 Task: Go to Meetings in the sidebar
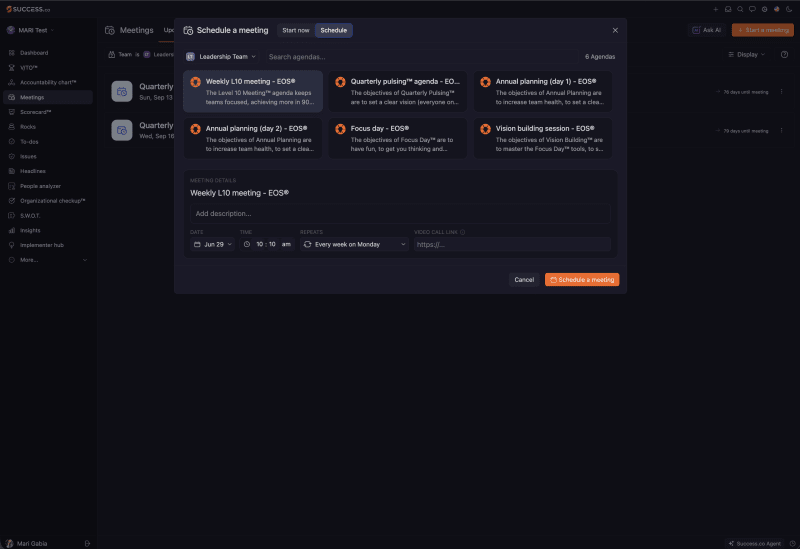pos(47,97)
